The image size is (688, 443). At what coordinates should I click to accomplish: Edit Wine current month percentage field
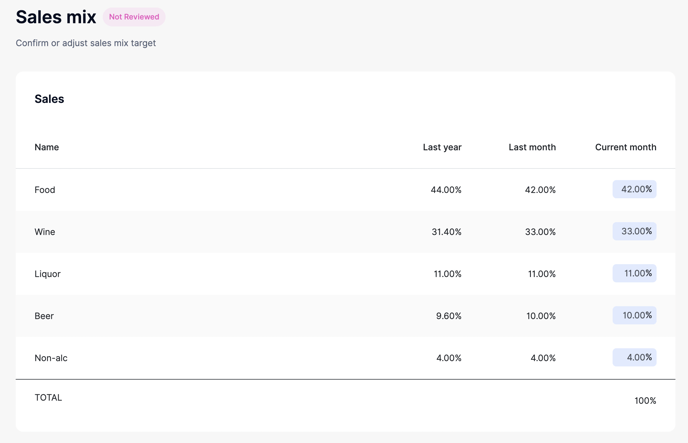pyautogui.click(x=635, y=231)
